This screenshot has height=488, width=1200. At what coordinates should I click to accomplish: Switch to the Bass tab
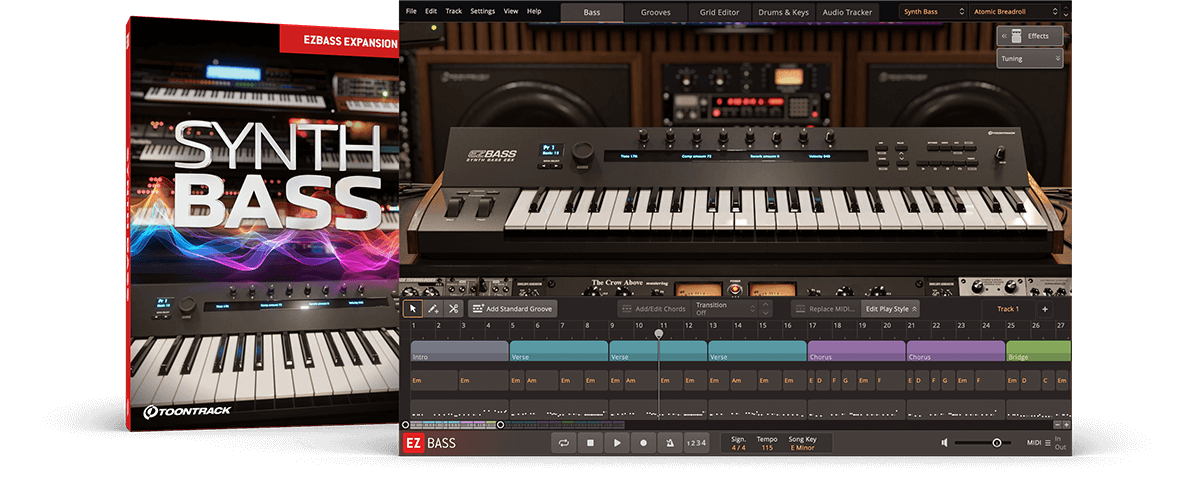[x=592, y=11]
